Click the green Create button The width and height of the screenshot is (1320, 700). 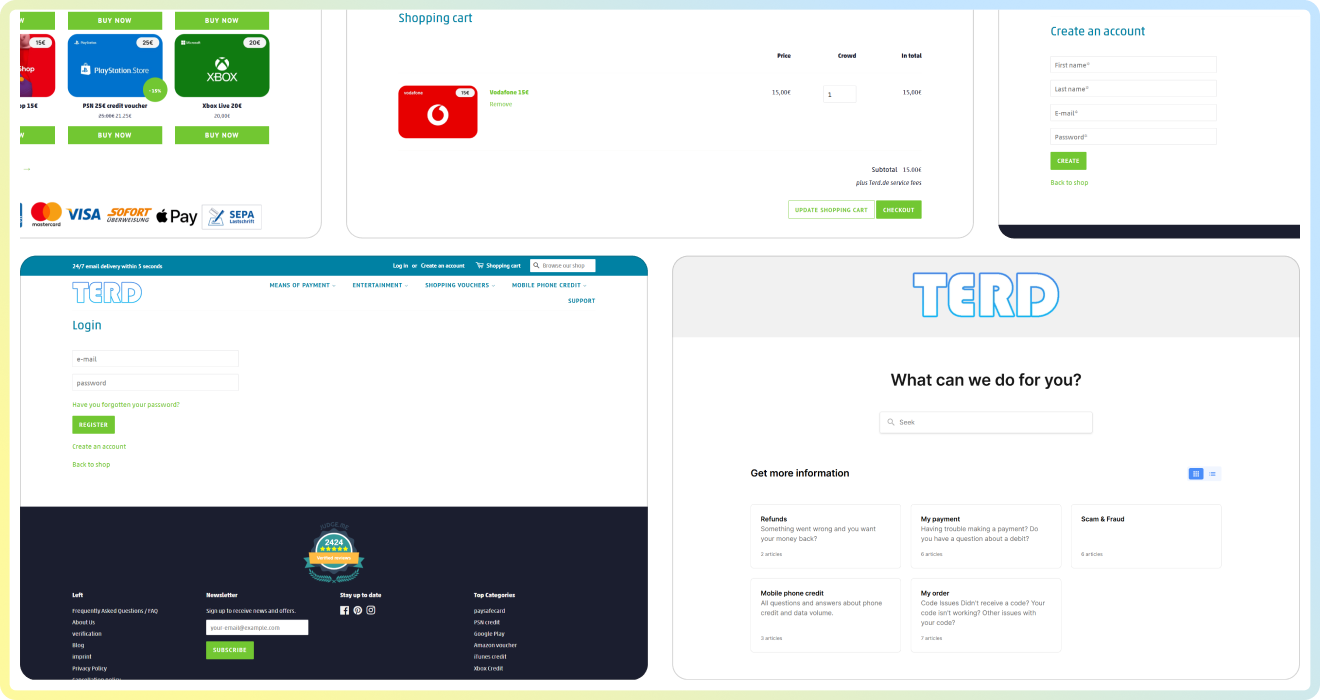[x=1068, y=161]
